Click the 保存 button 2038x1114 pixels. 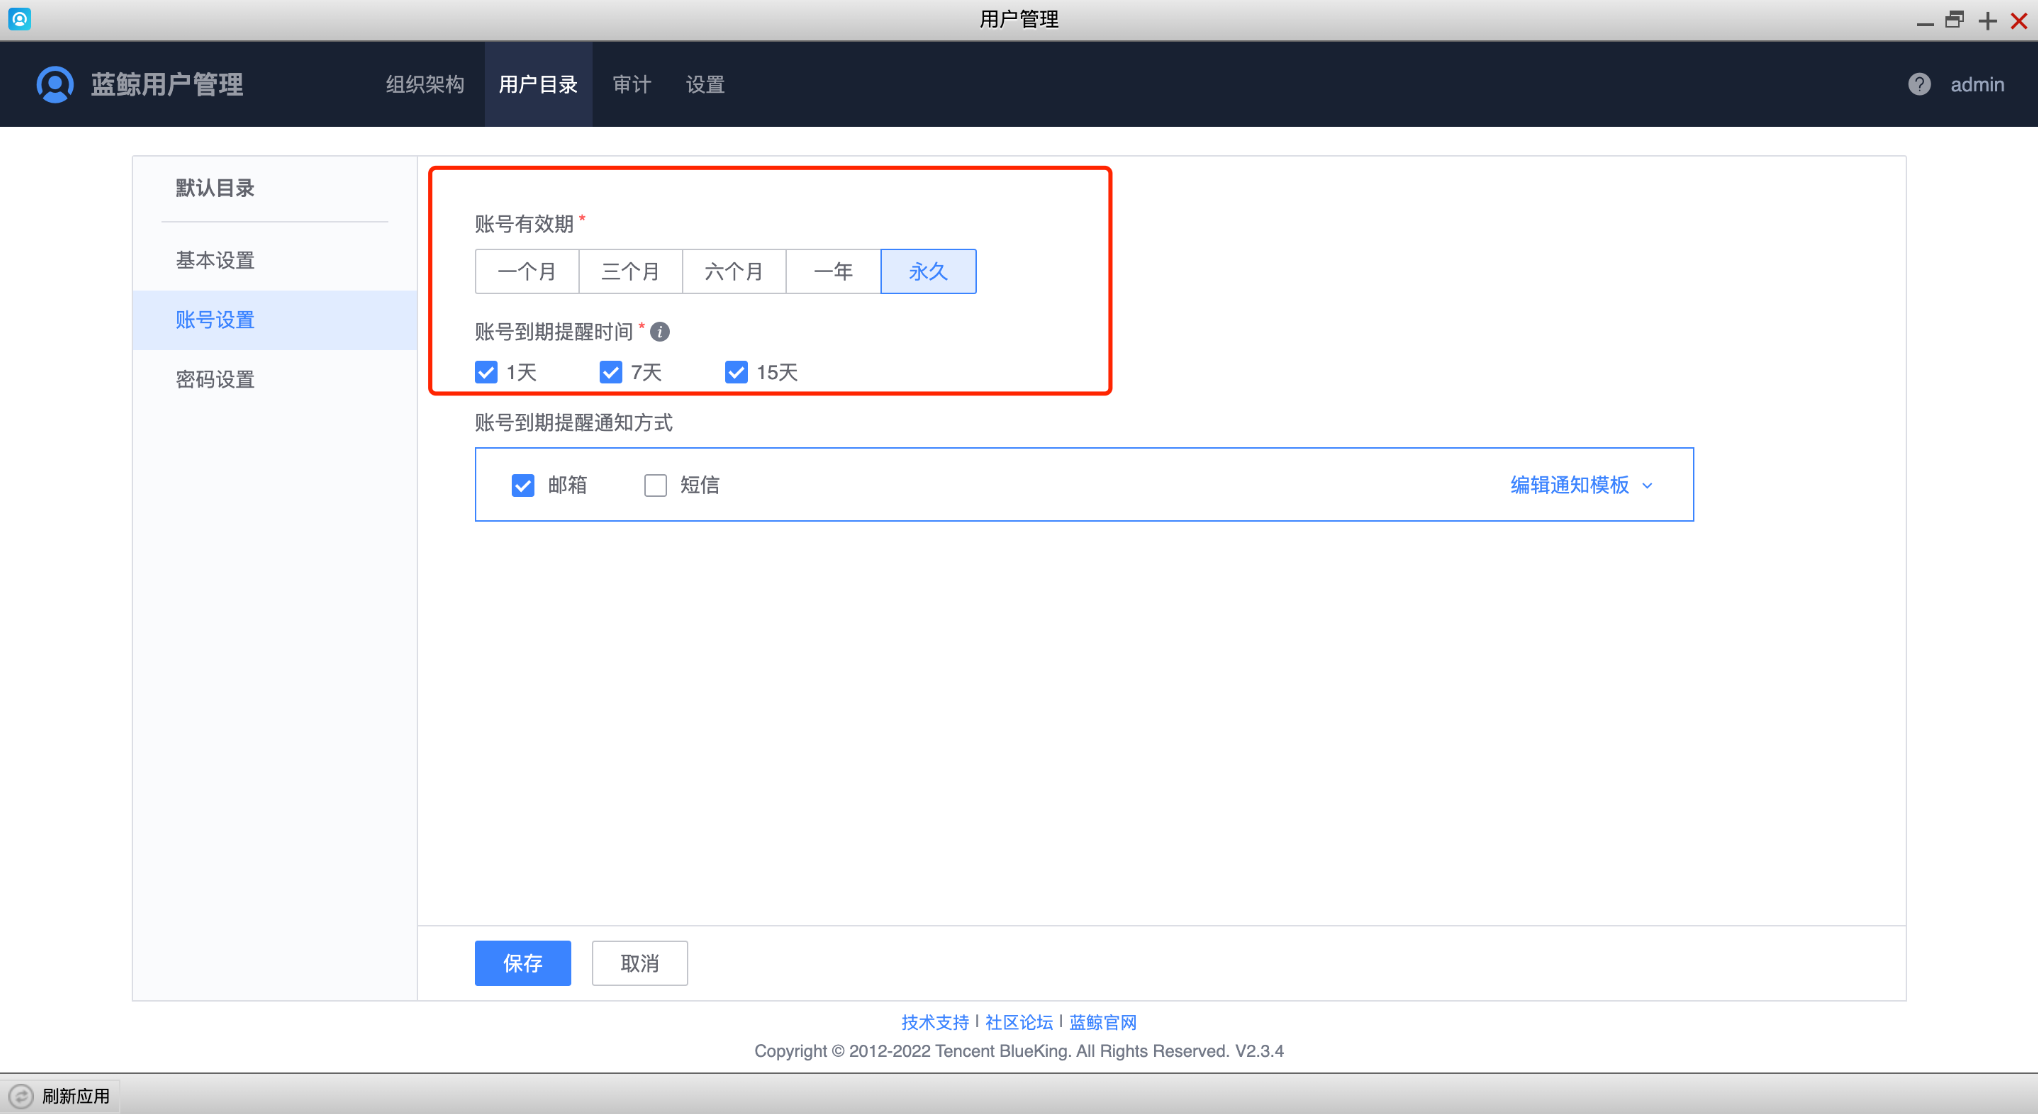(x=522, y=963)
